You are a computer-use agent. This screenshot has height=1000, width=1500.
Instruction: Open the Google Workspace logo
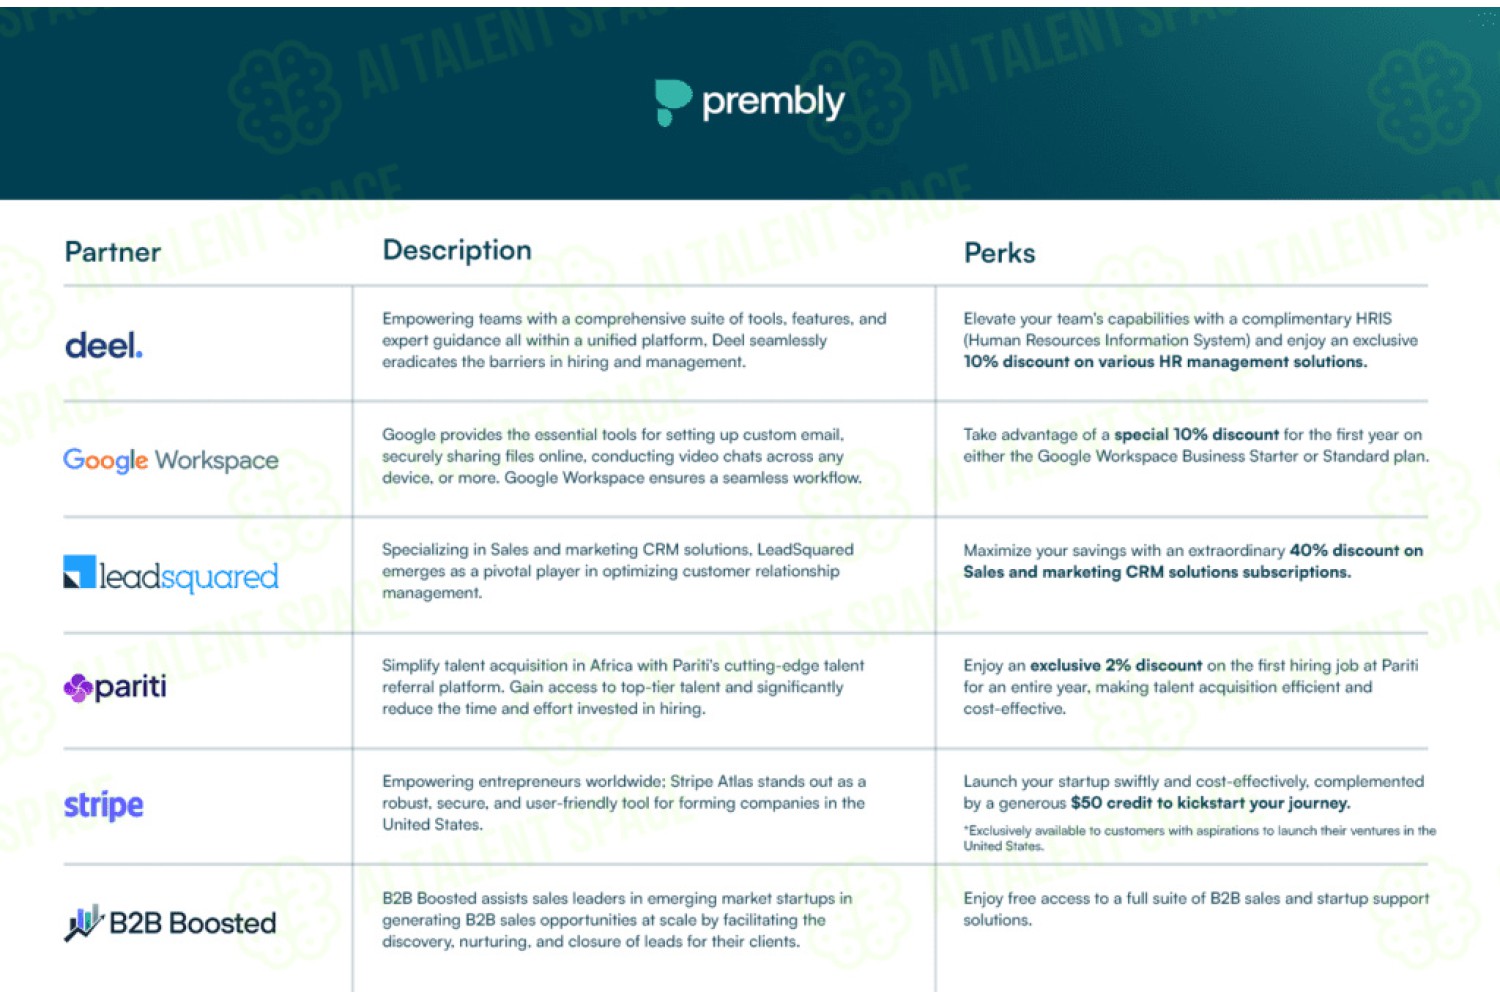click(x=171, y=460)
